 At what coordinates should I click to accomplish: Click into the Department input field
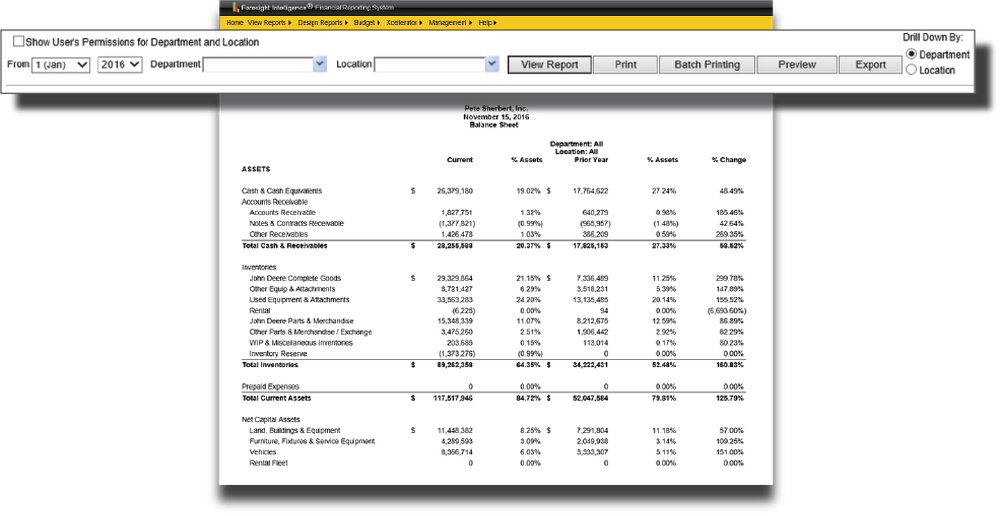tap(258, 64)
